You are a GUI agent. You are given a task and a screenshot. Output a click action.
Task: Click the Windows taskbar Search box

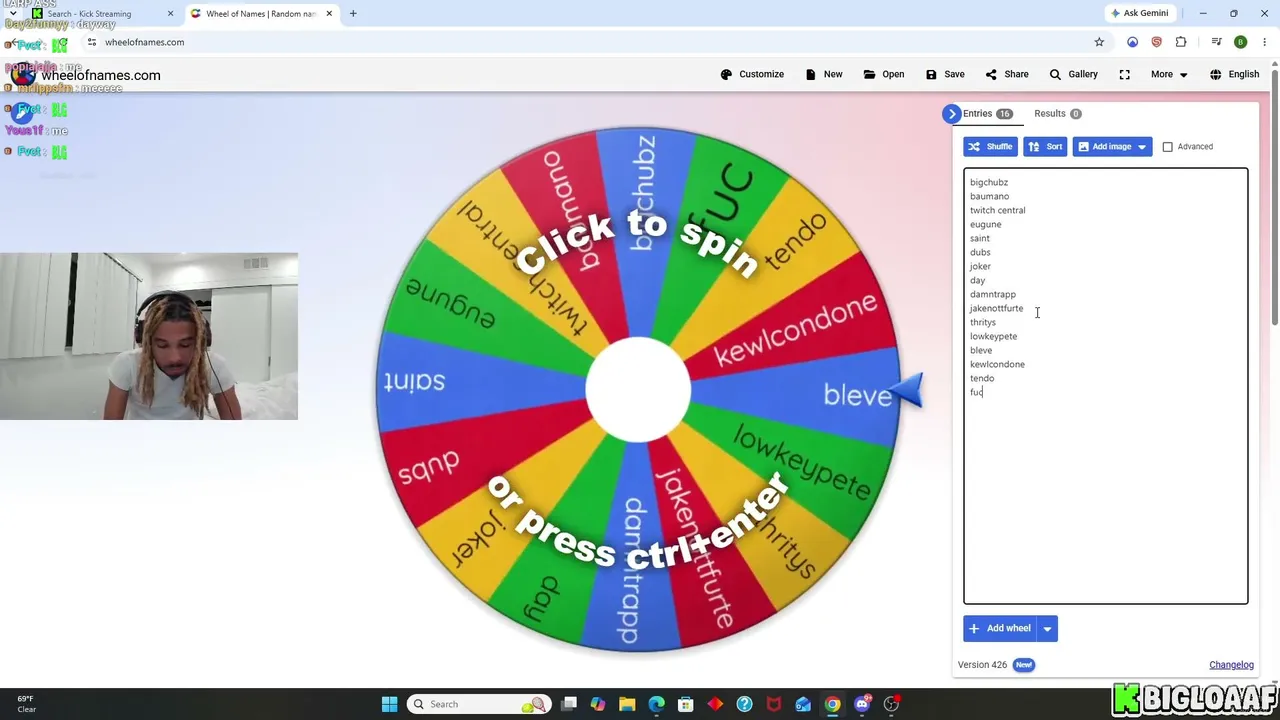click(480, 704)
